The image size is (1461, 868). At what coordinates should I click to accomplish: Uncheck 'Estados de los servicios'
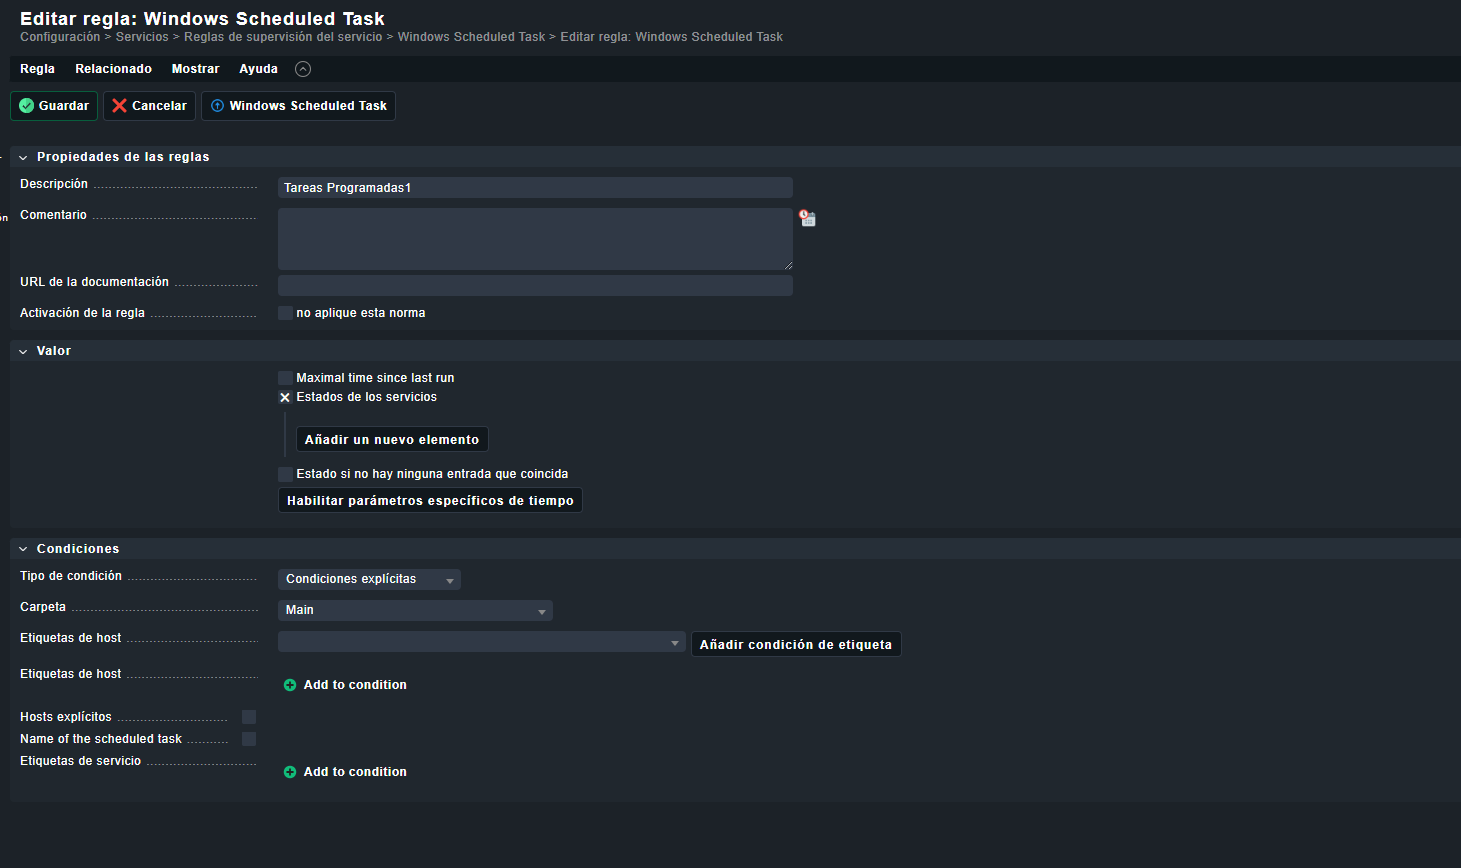coord(285,397)
